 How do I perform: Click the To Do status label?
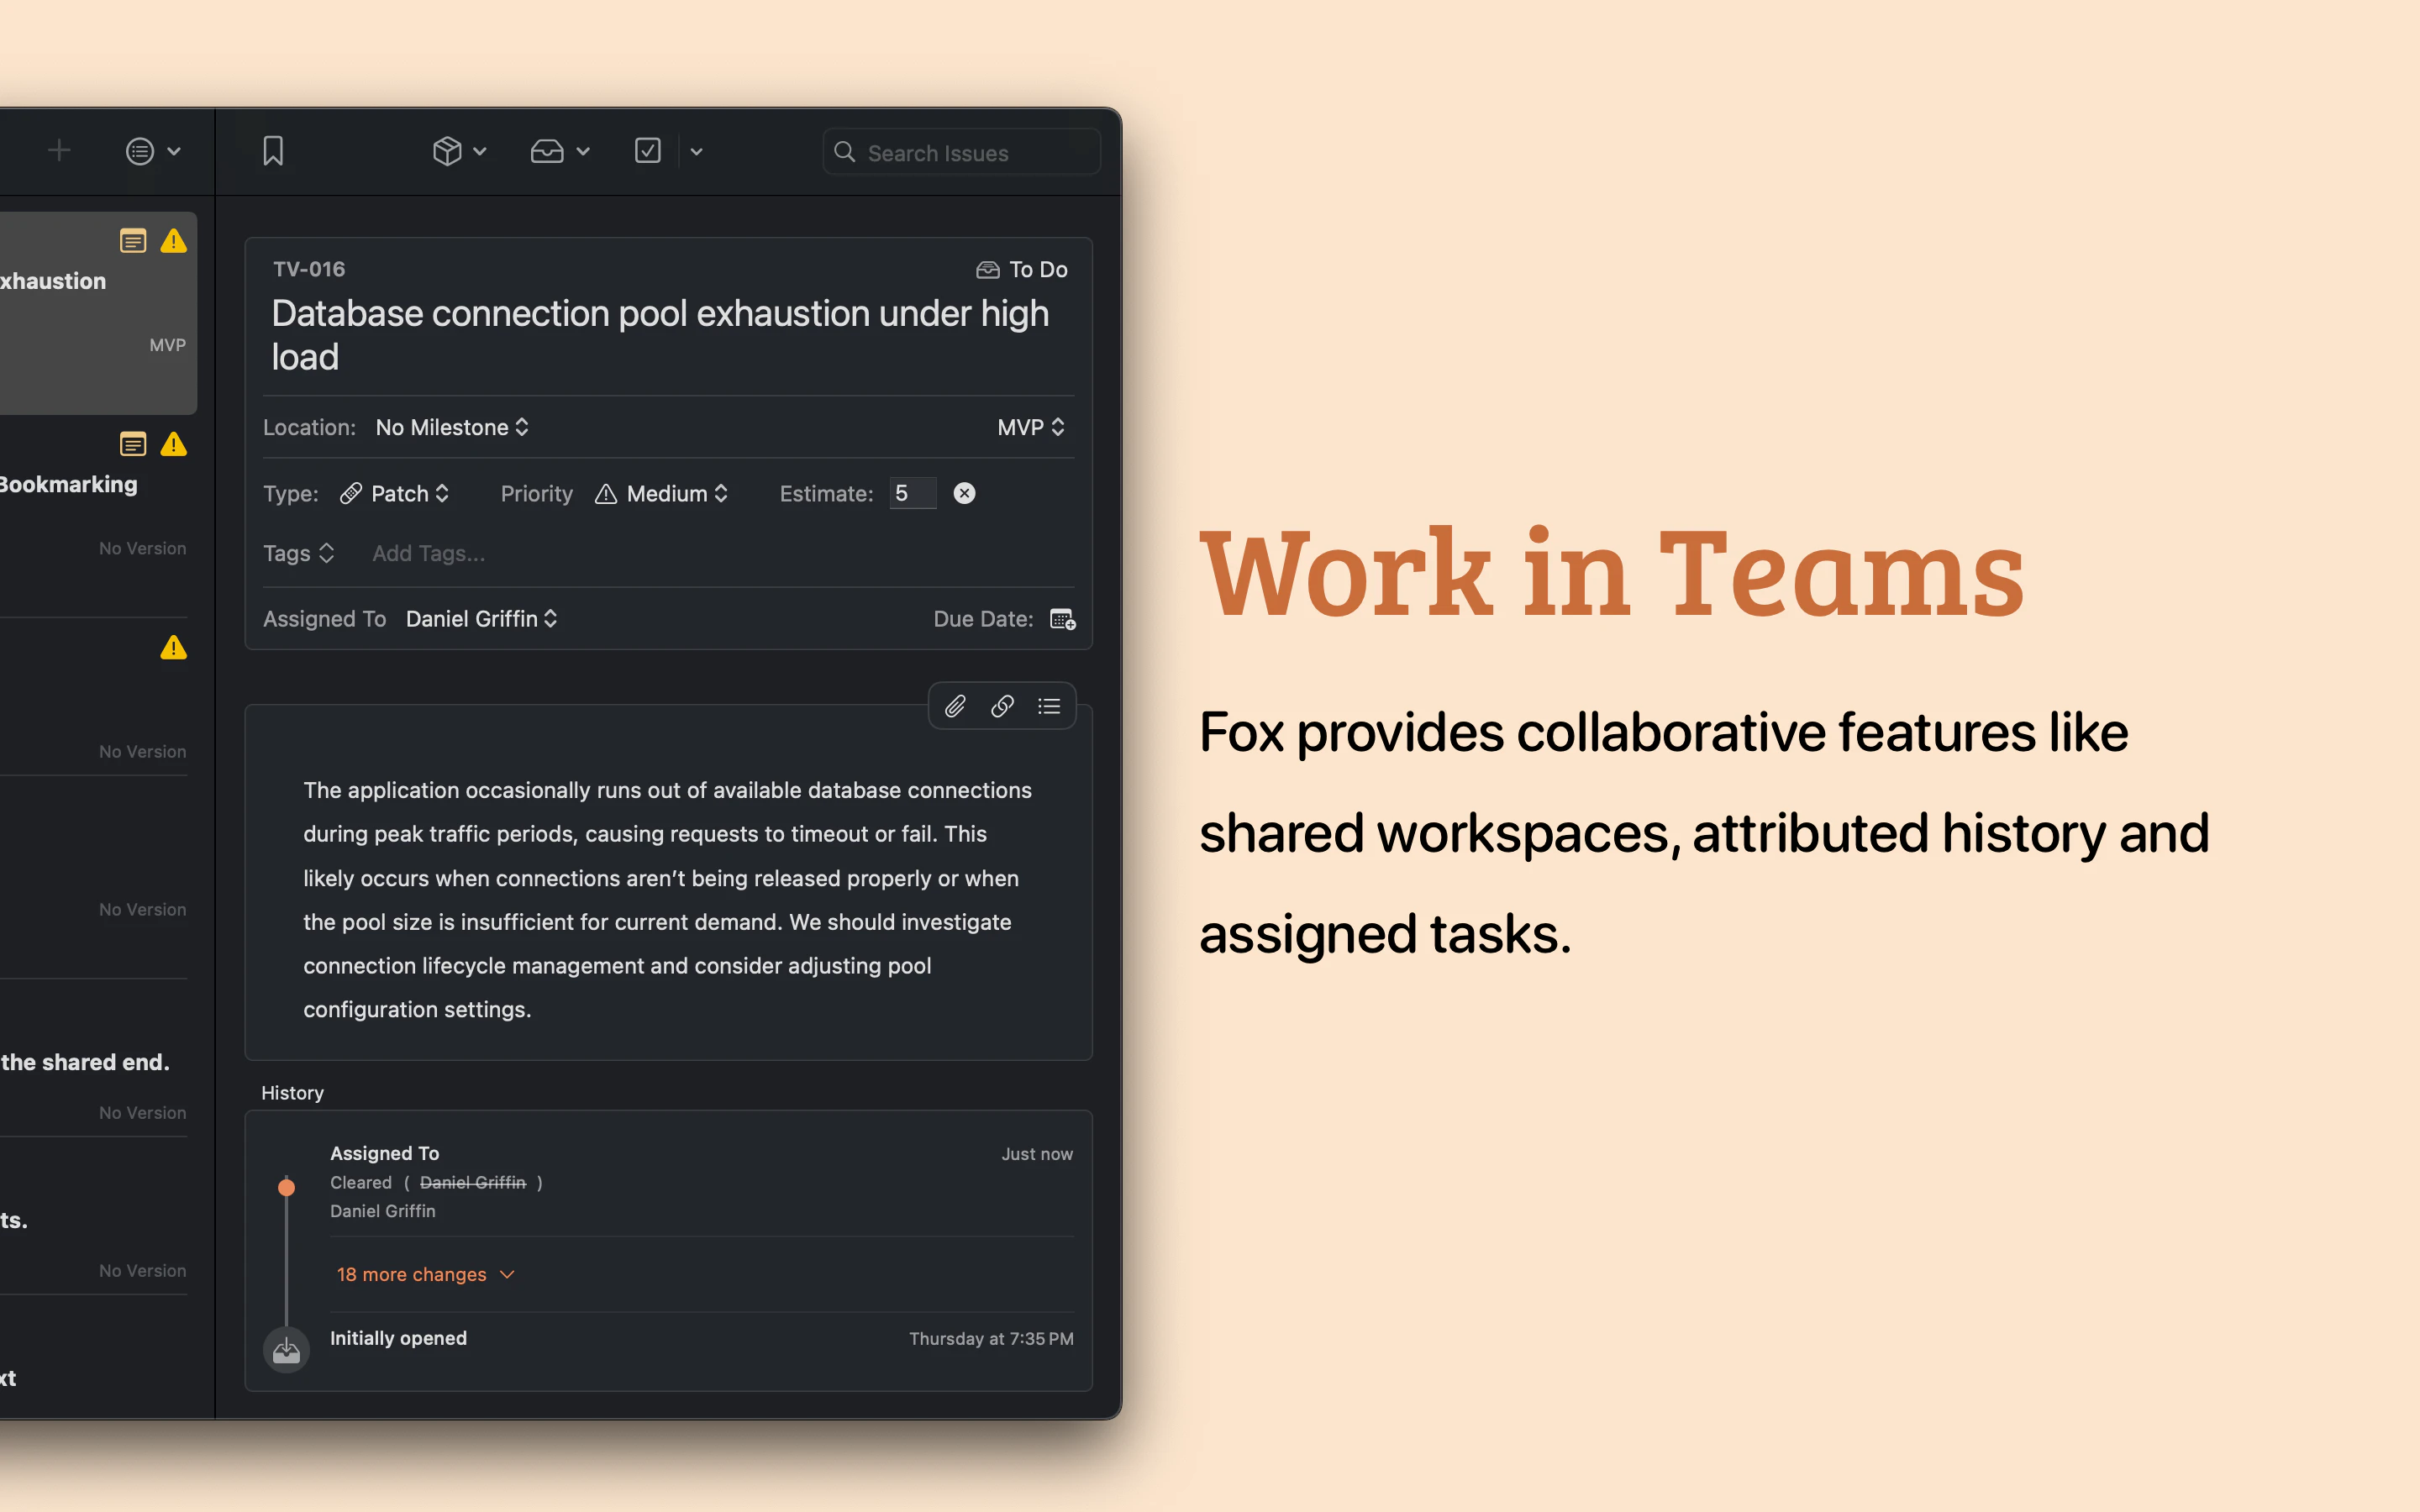[x=1038, y=269]
